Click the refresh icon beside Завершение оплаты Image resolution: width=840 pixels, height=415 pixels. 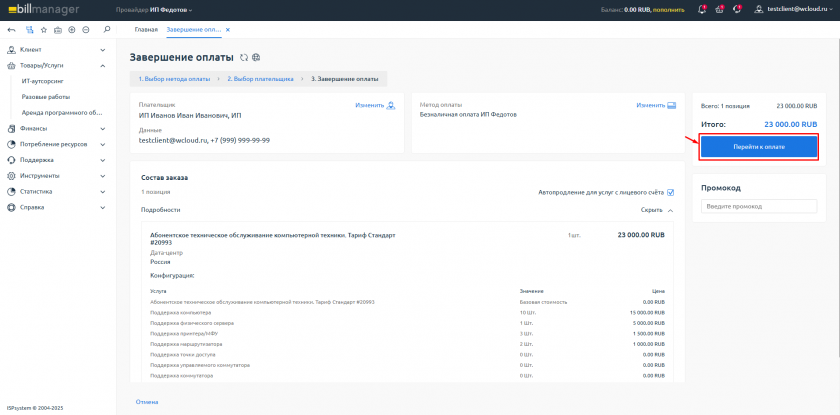(244, 57)
